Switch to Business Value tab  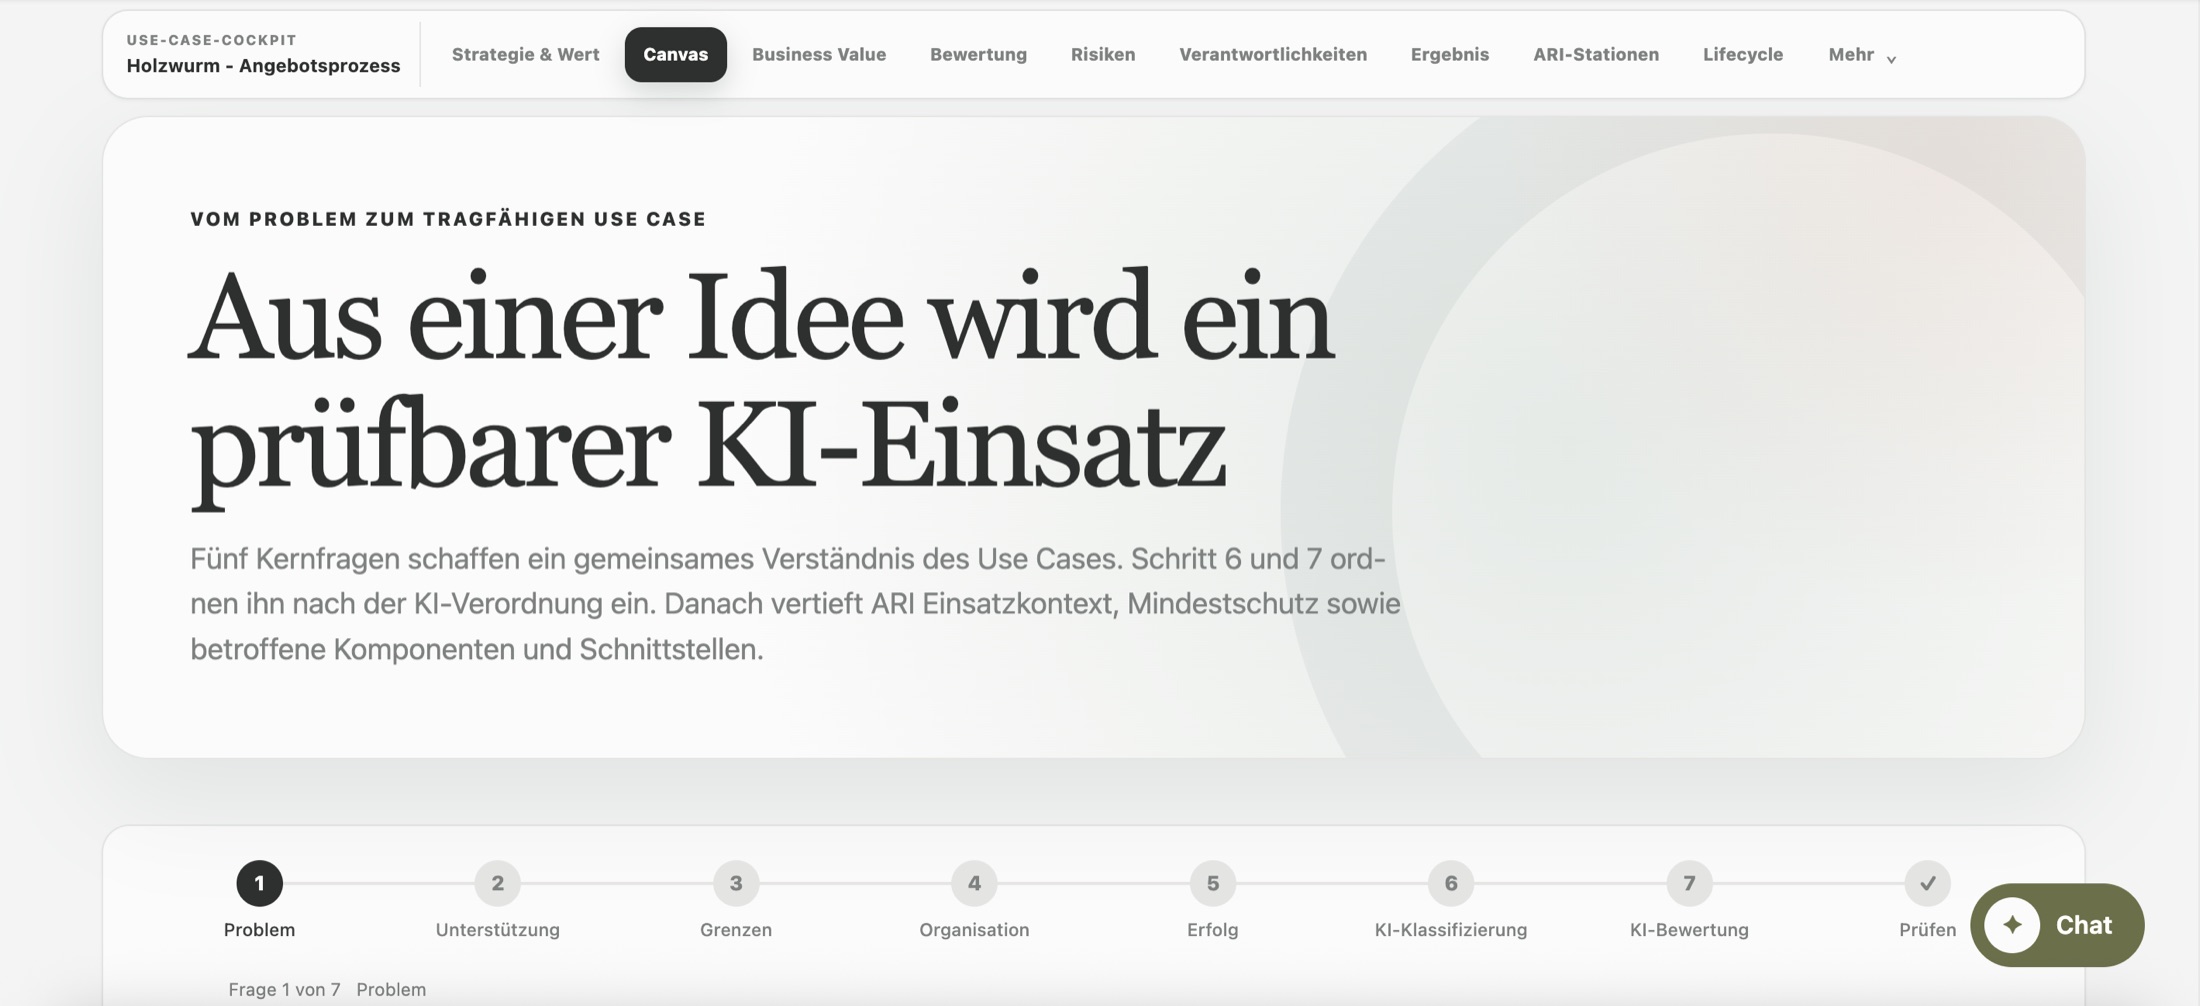(x=819, y=54)
